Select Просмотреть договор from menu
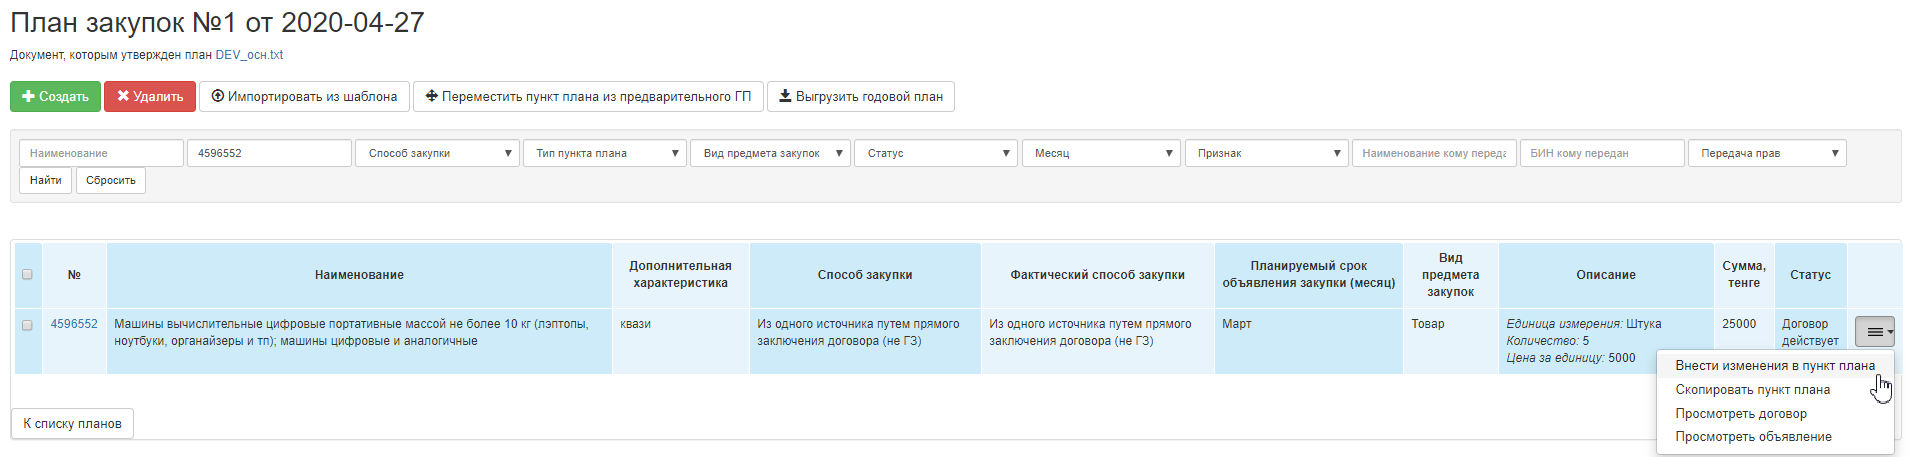The image size is (1914, 457). tap(1740, 414)
